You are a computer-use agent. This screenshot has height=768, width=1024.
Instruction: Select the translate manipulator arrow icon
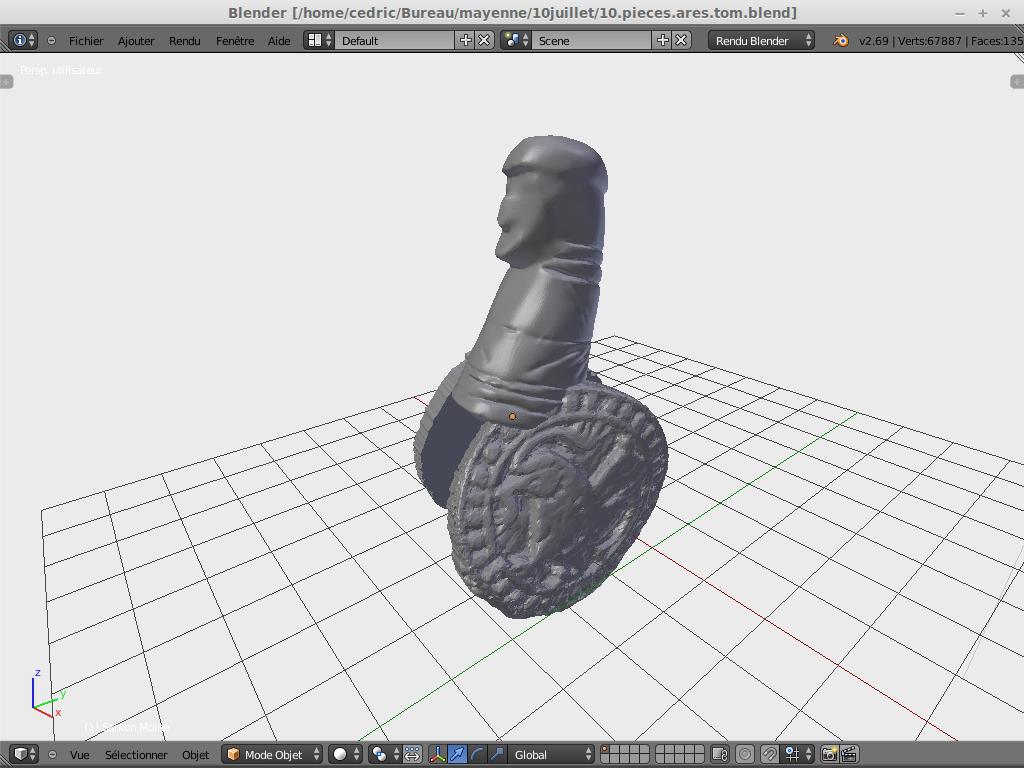457,754
